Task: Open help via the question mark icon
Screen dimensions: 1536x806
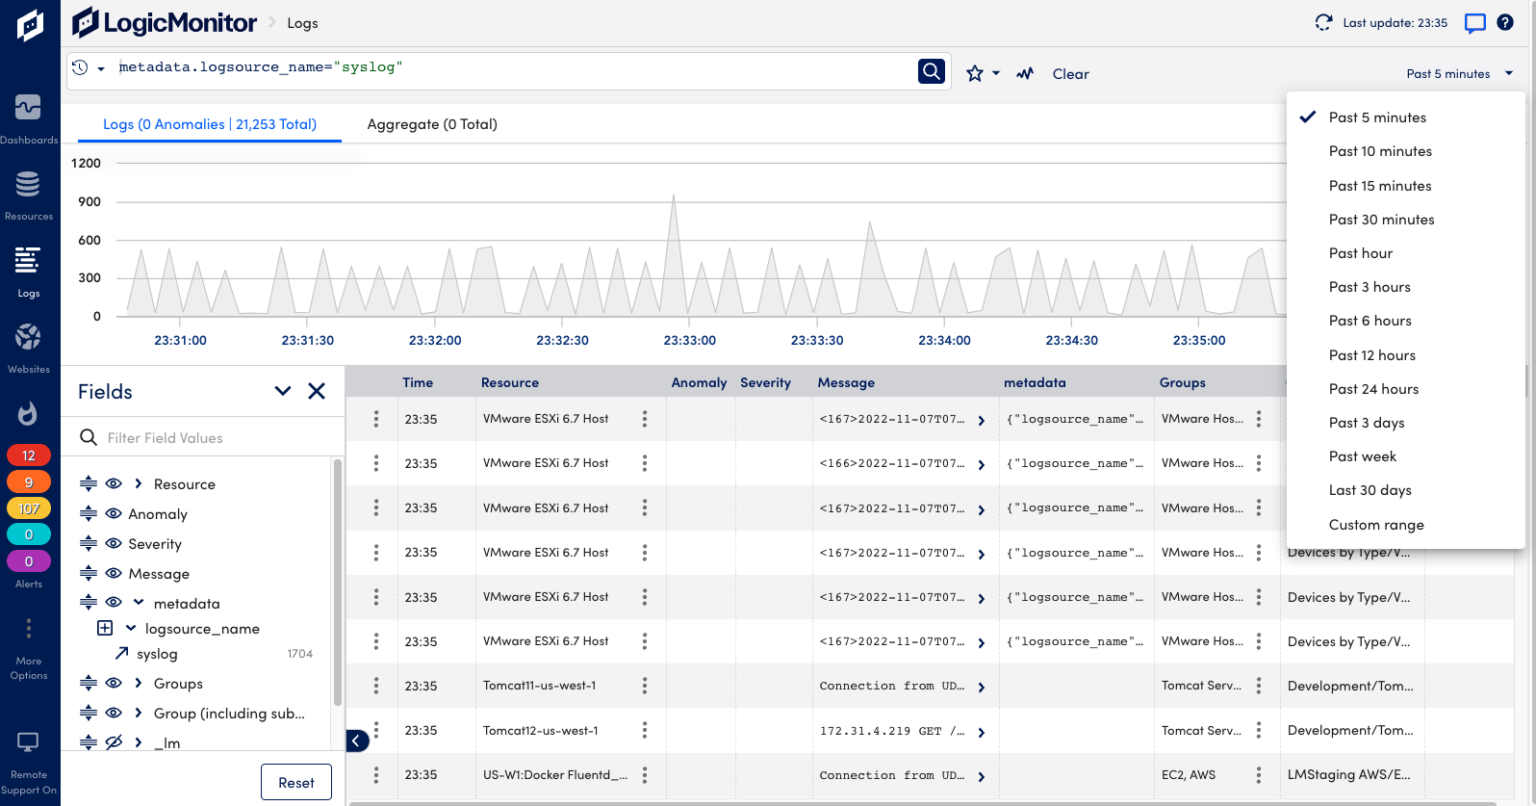Action: (1507, 22)
